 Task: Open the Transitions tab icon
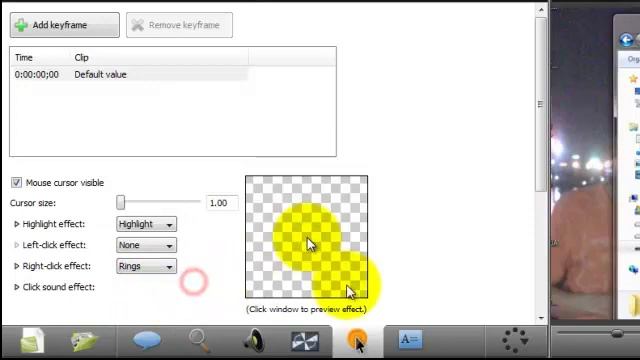coord(305,341)
